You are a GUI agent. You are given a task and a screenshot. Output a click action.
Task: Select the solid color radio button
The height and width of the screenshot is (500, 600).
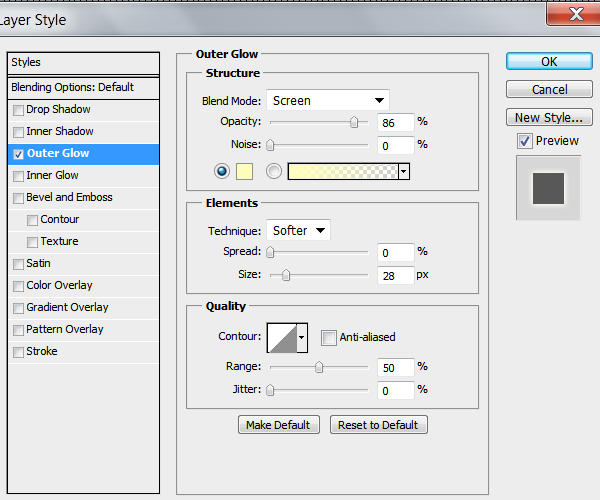222,171
